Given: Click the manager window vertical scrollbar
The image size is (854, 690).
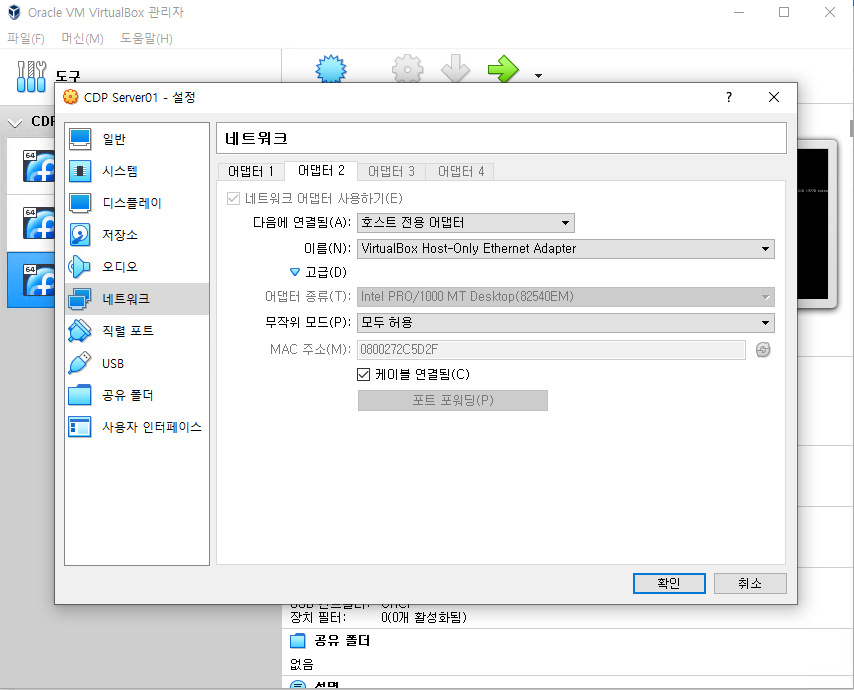Looking at the screenshot, I should coord(851,128).
